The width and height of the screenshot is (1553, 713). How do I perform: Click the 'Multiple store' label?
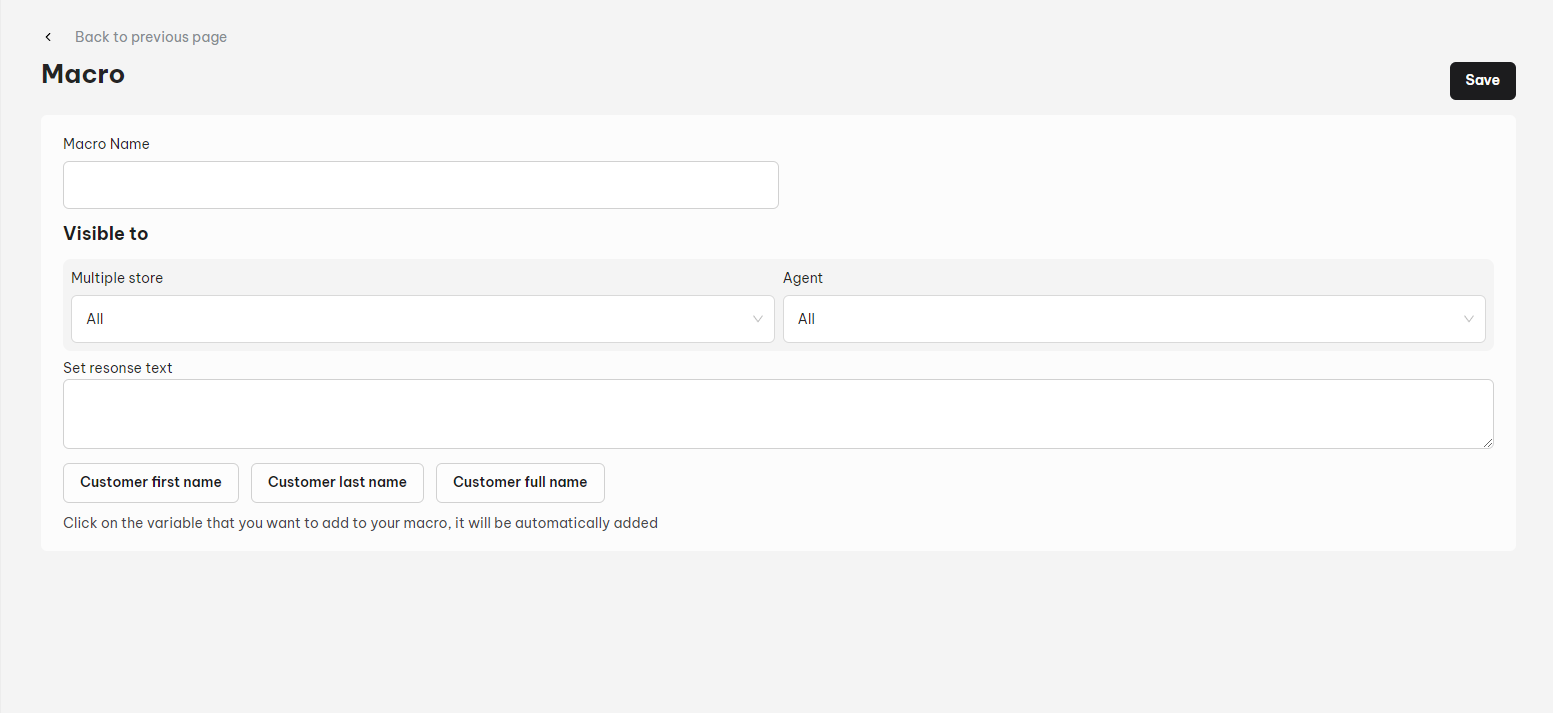click(117, 278)
